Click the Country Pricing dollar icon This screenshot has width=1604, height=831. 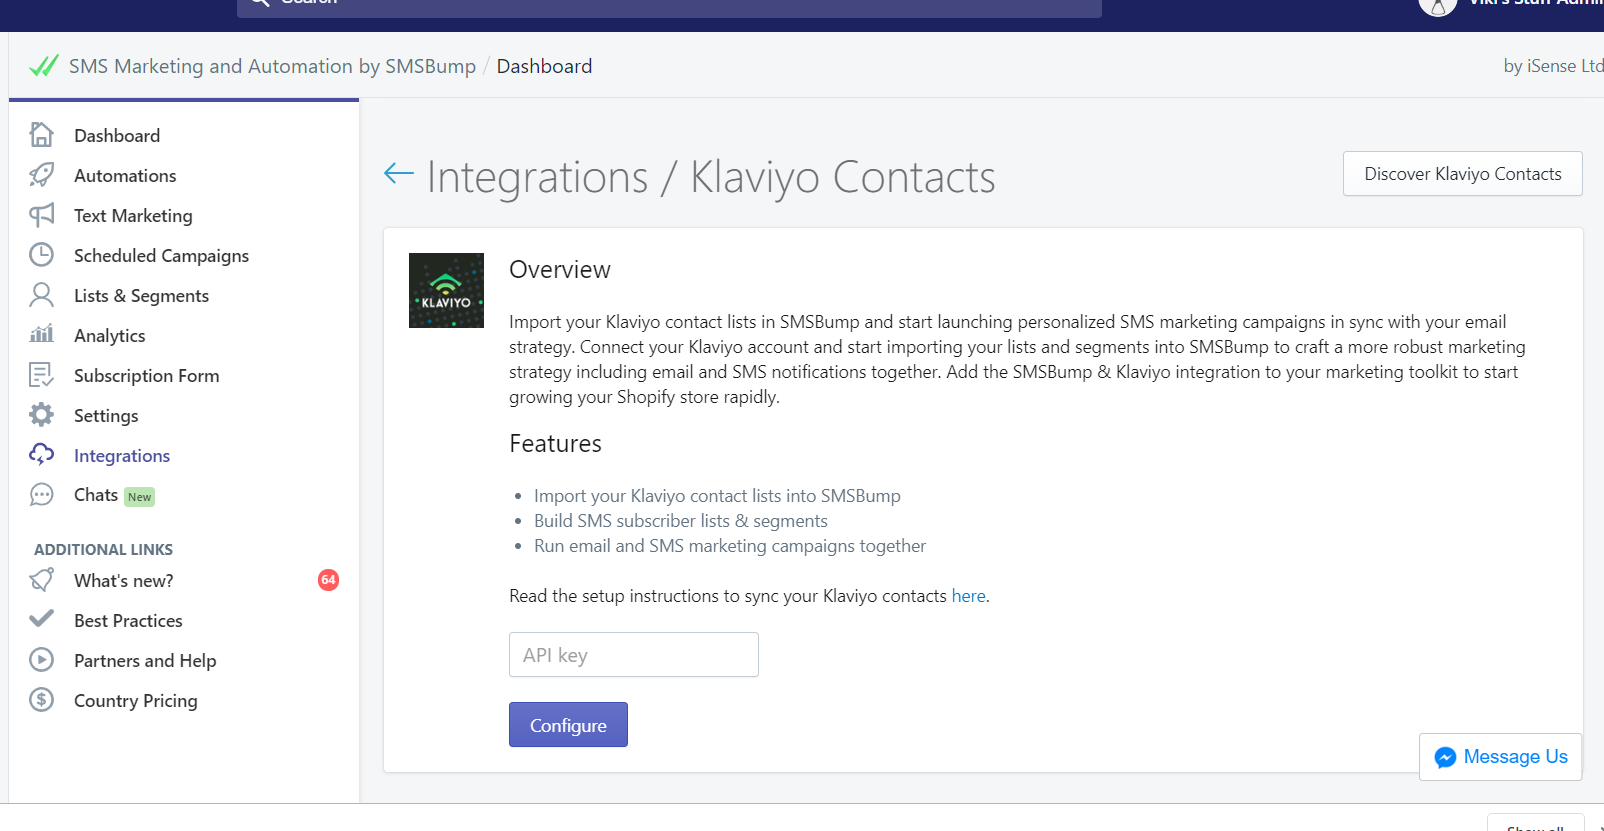[x=41, y=700]
